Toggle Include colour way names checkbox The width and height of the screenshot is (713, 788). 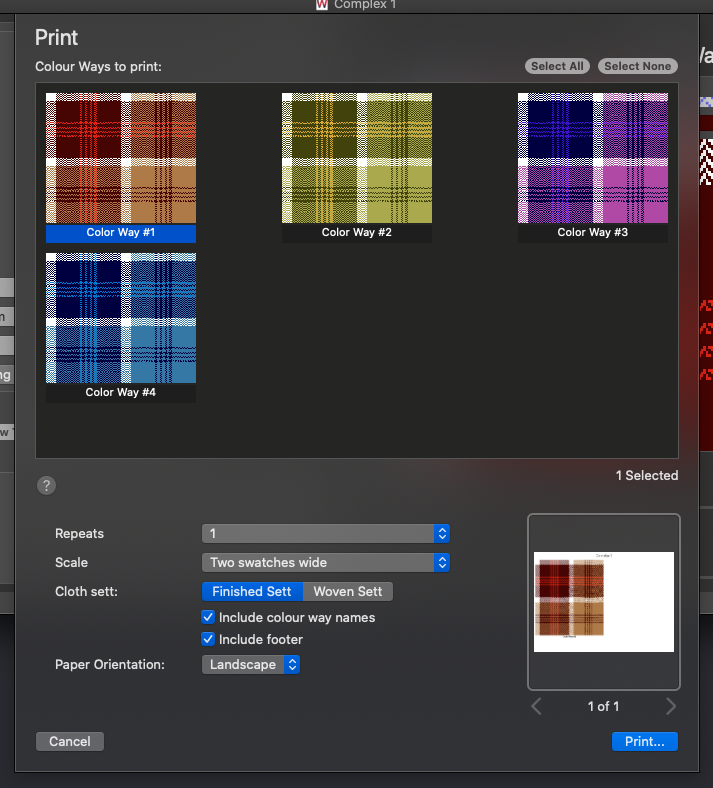click(208, 617)
